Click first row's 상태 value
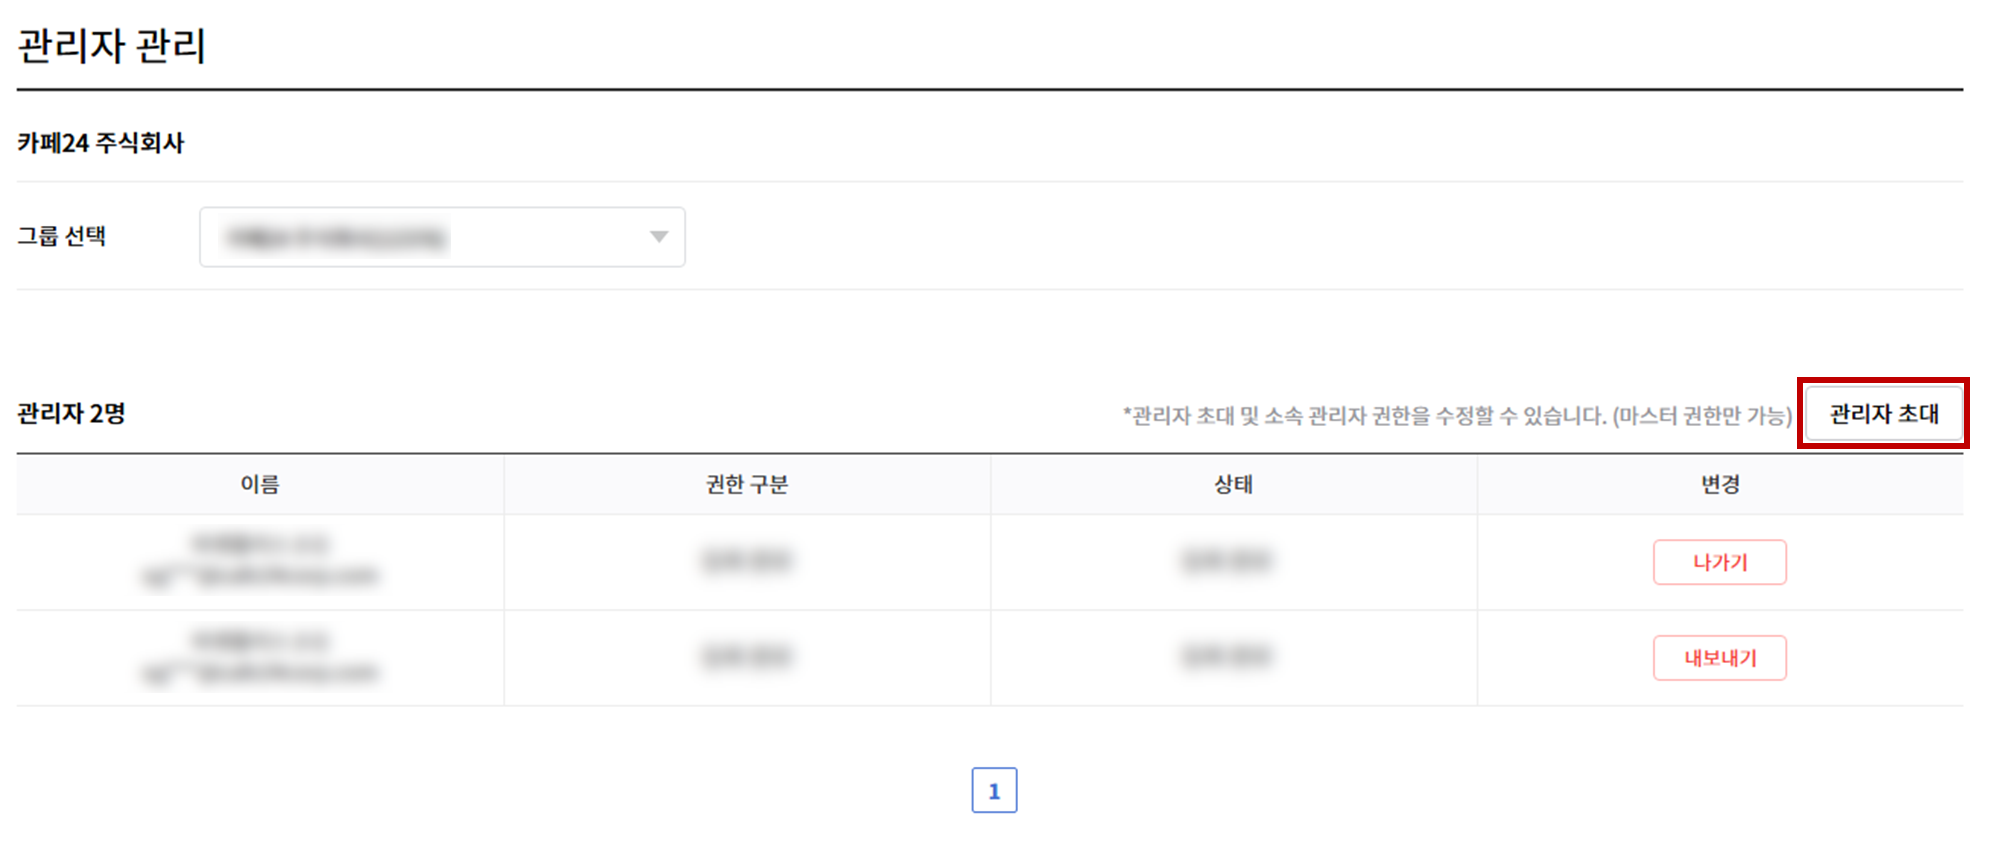Screen dimensions: 2000x857 coord(1226,561)
